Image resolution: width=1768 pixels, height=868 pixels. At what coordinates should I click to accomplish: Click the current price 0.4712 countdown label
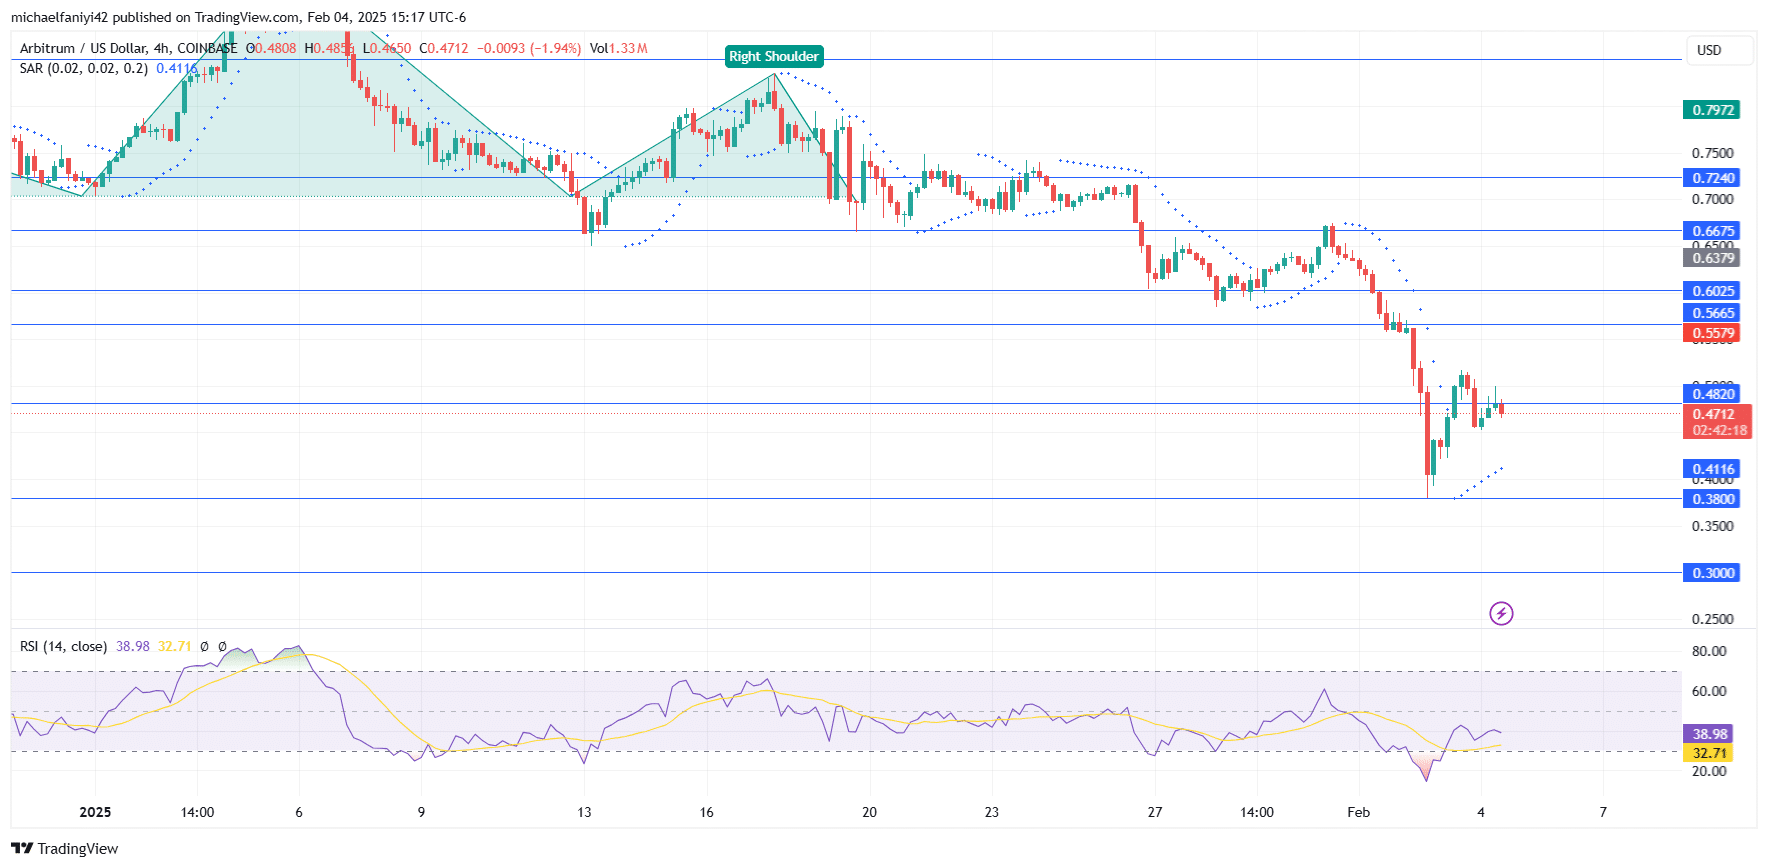coord(1718,422)
